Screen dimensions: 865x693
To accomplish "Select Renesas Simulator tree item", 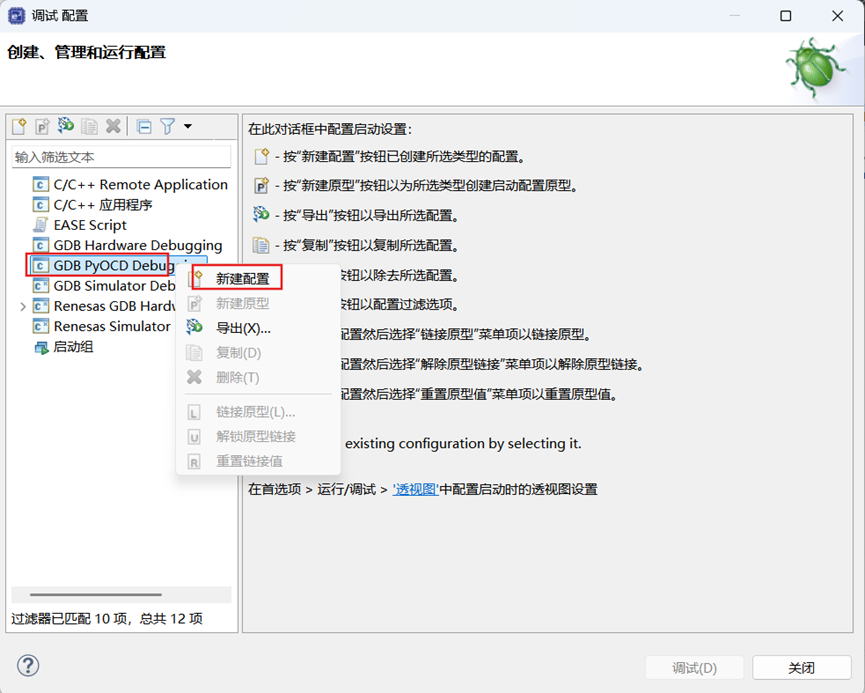I will click(102, 326).
